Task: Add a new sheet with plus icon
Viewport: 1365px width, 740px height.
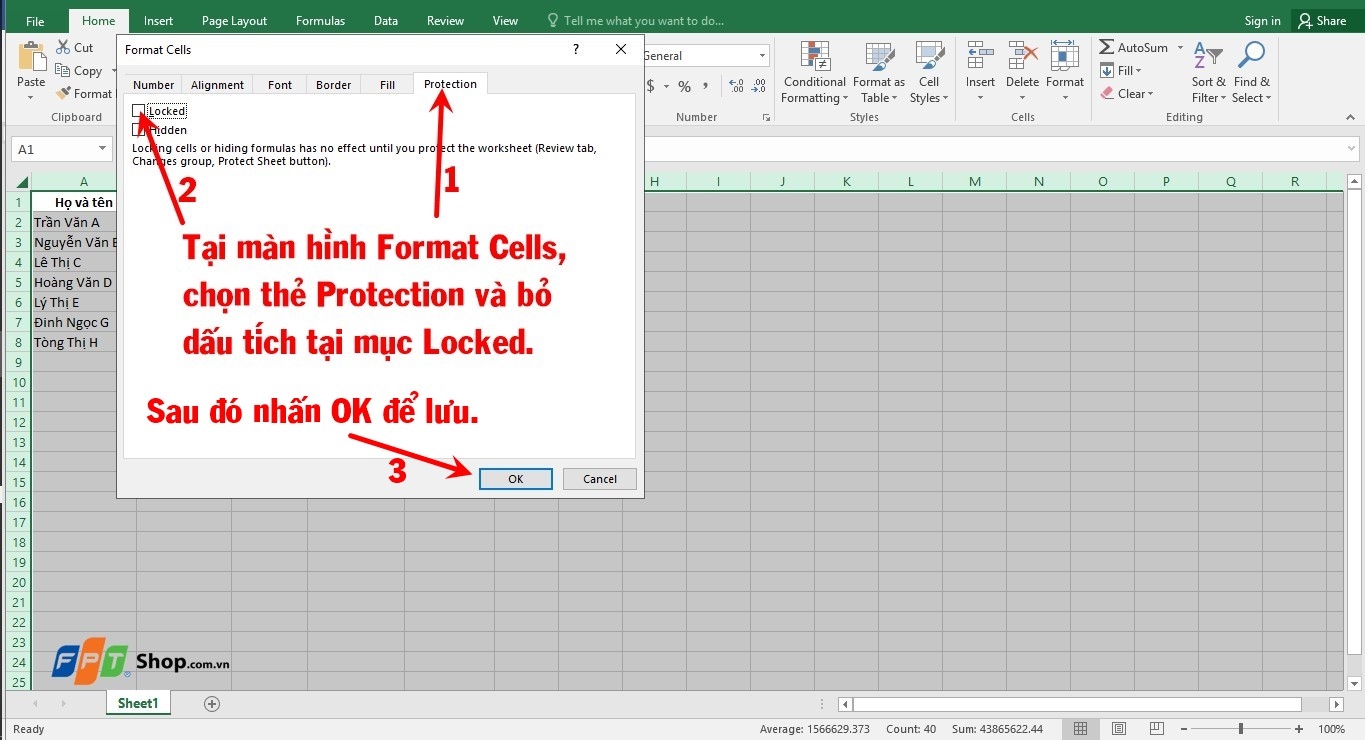Action: pyautogui.click(x=212, y=703)
